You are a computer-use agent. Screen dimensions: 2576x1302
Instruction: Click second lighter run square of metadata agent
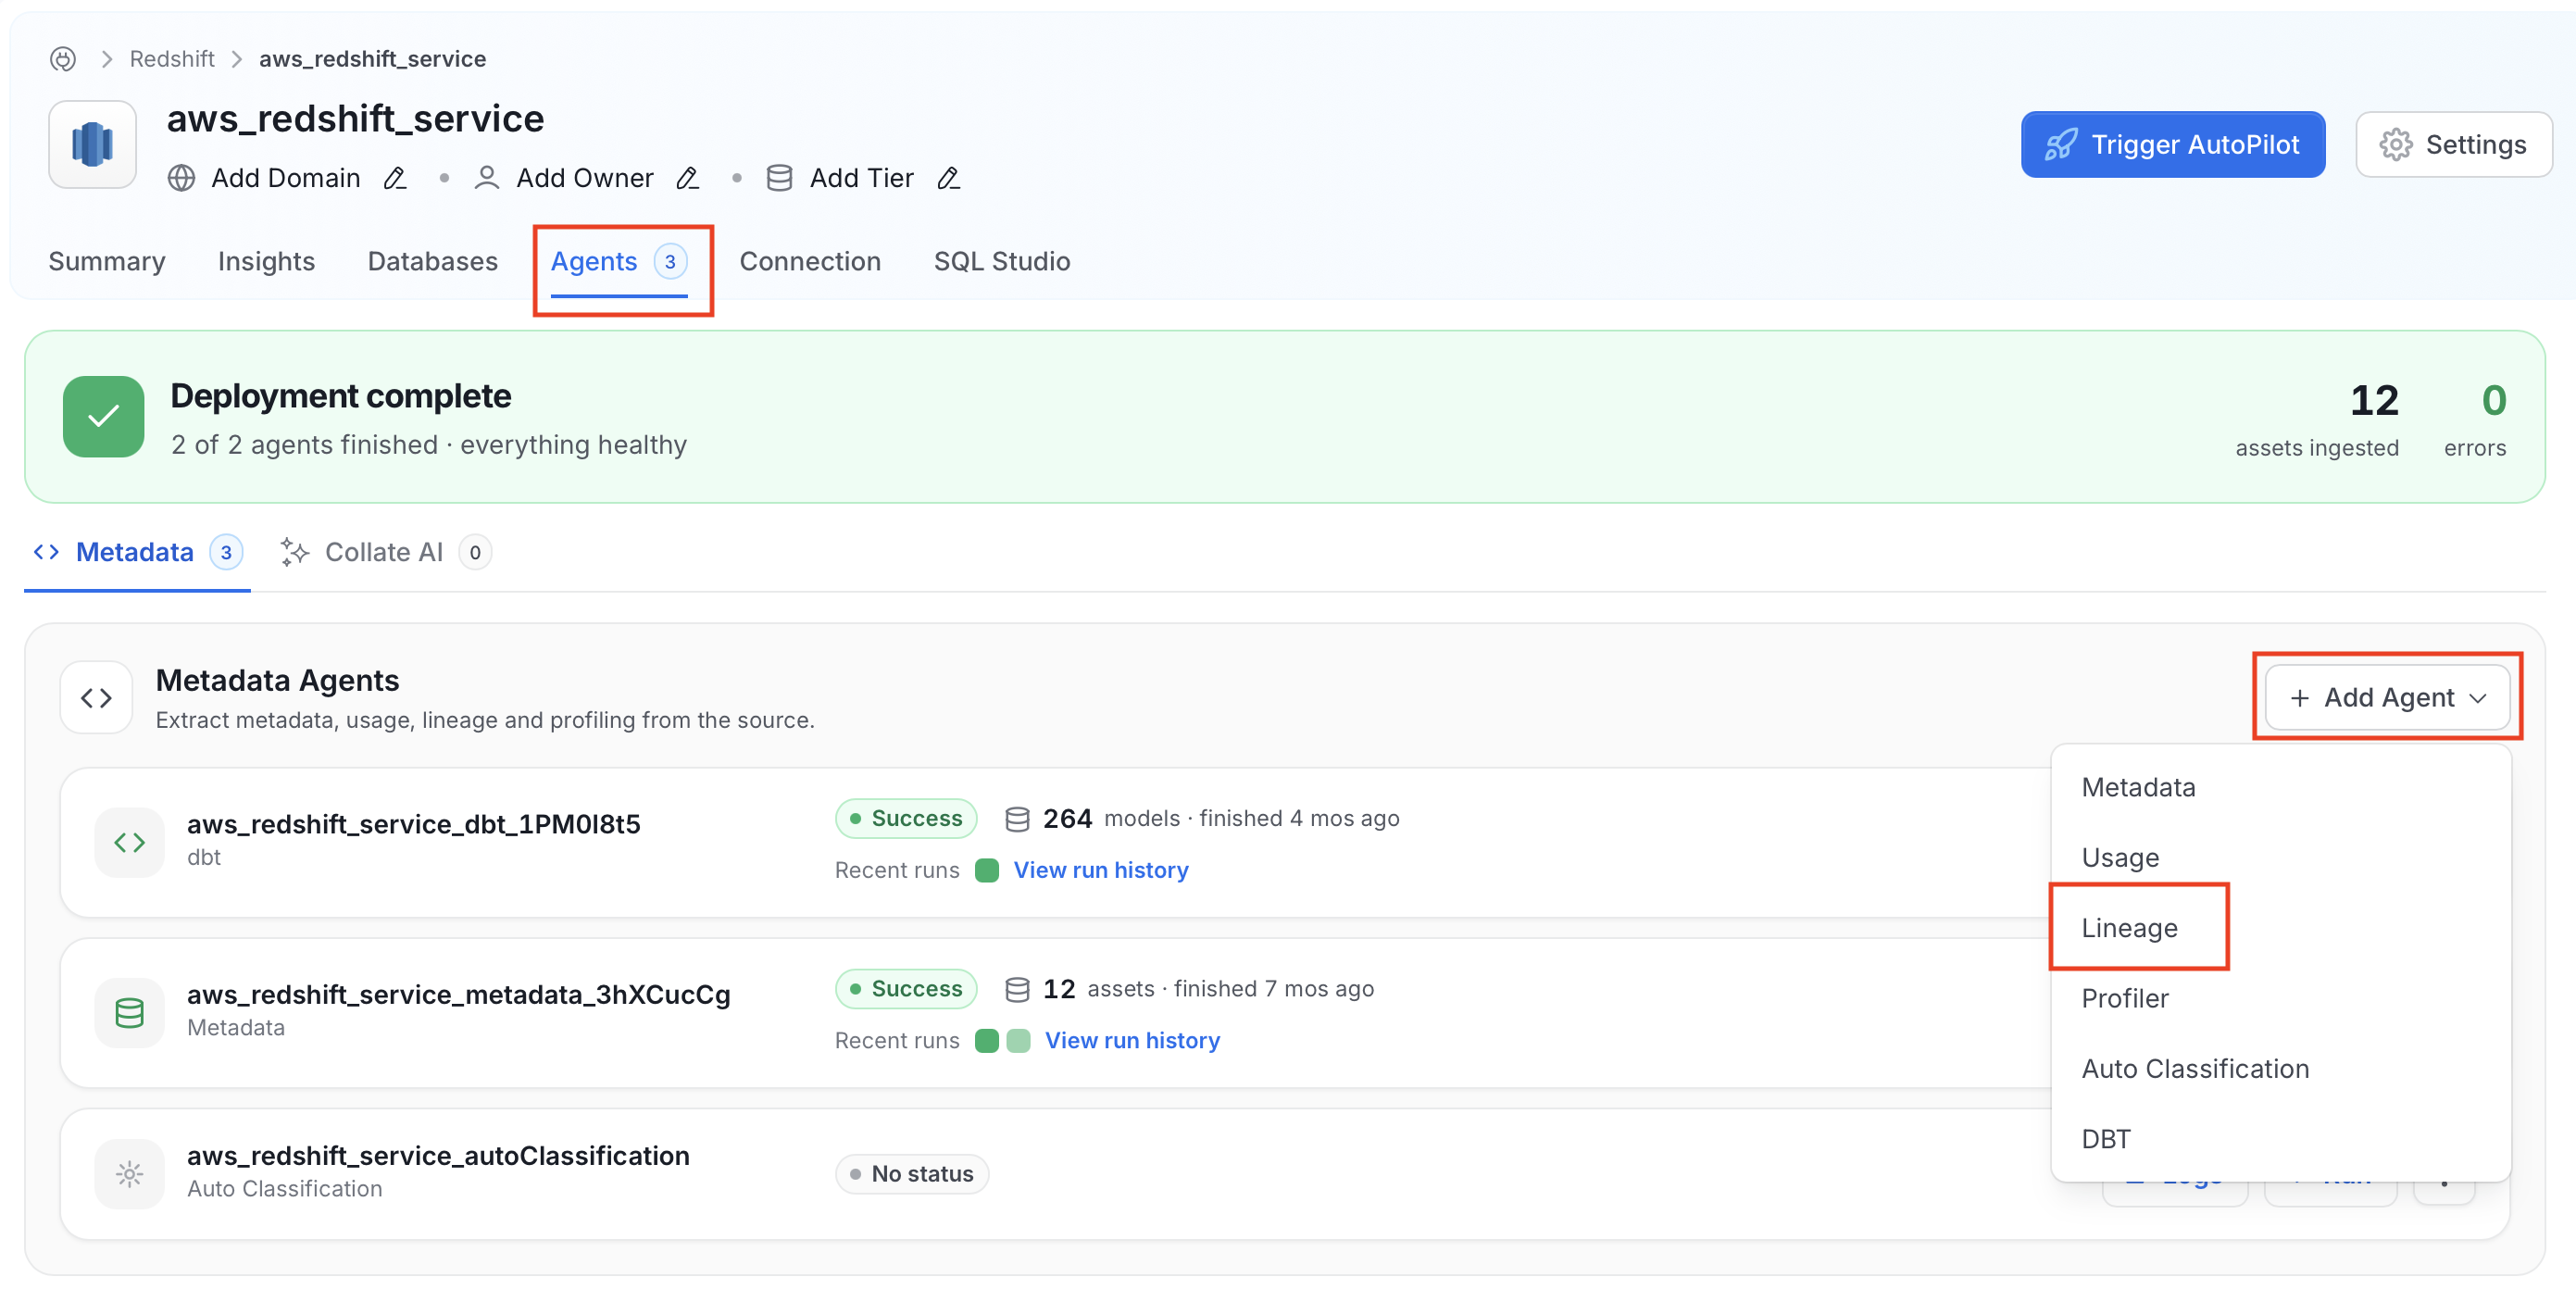pos(1018,1040)
